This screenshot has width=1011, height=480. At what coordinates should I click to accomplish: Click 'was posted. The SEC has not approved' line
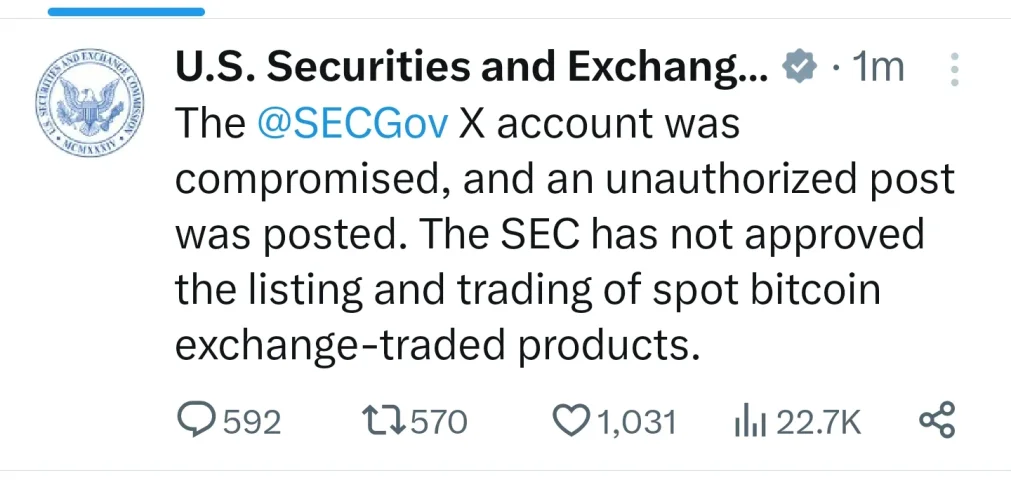(550, 235)
